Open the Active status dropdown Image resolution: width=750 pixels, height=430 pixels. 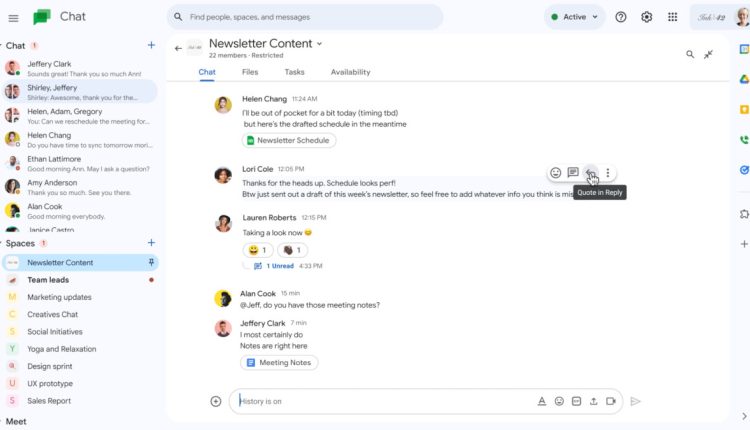point(574,17)
